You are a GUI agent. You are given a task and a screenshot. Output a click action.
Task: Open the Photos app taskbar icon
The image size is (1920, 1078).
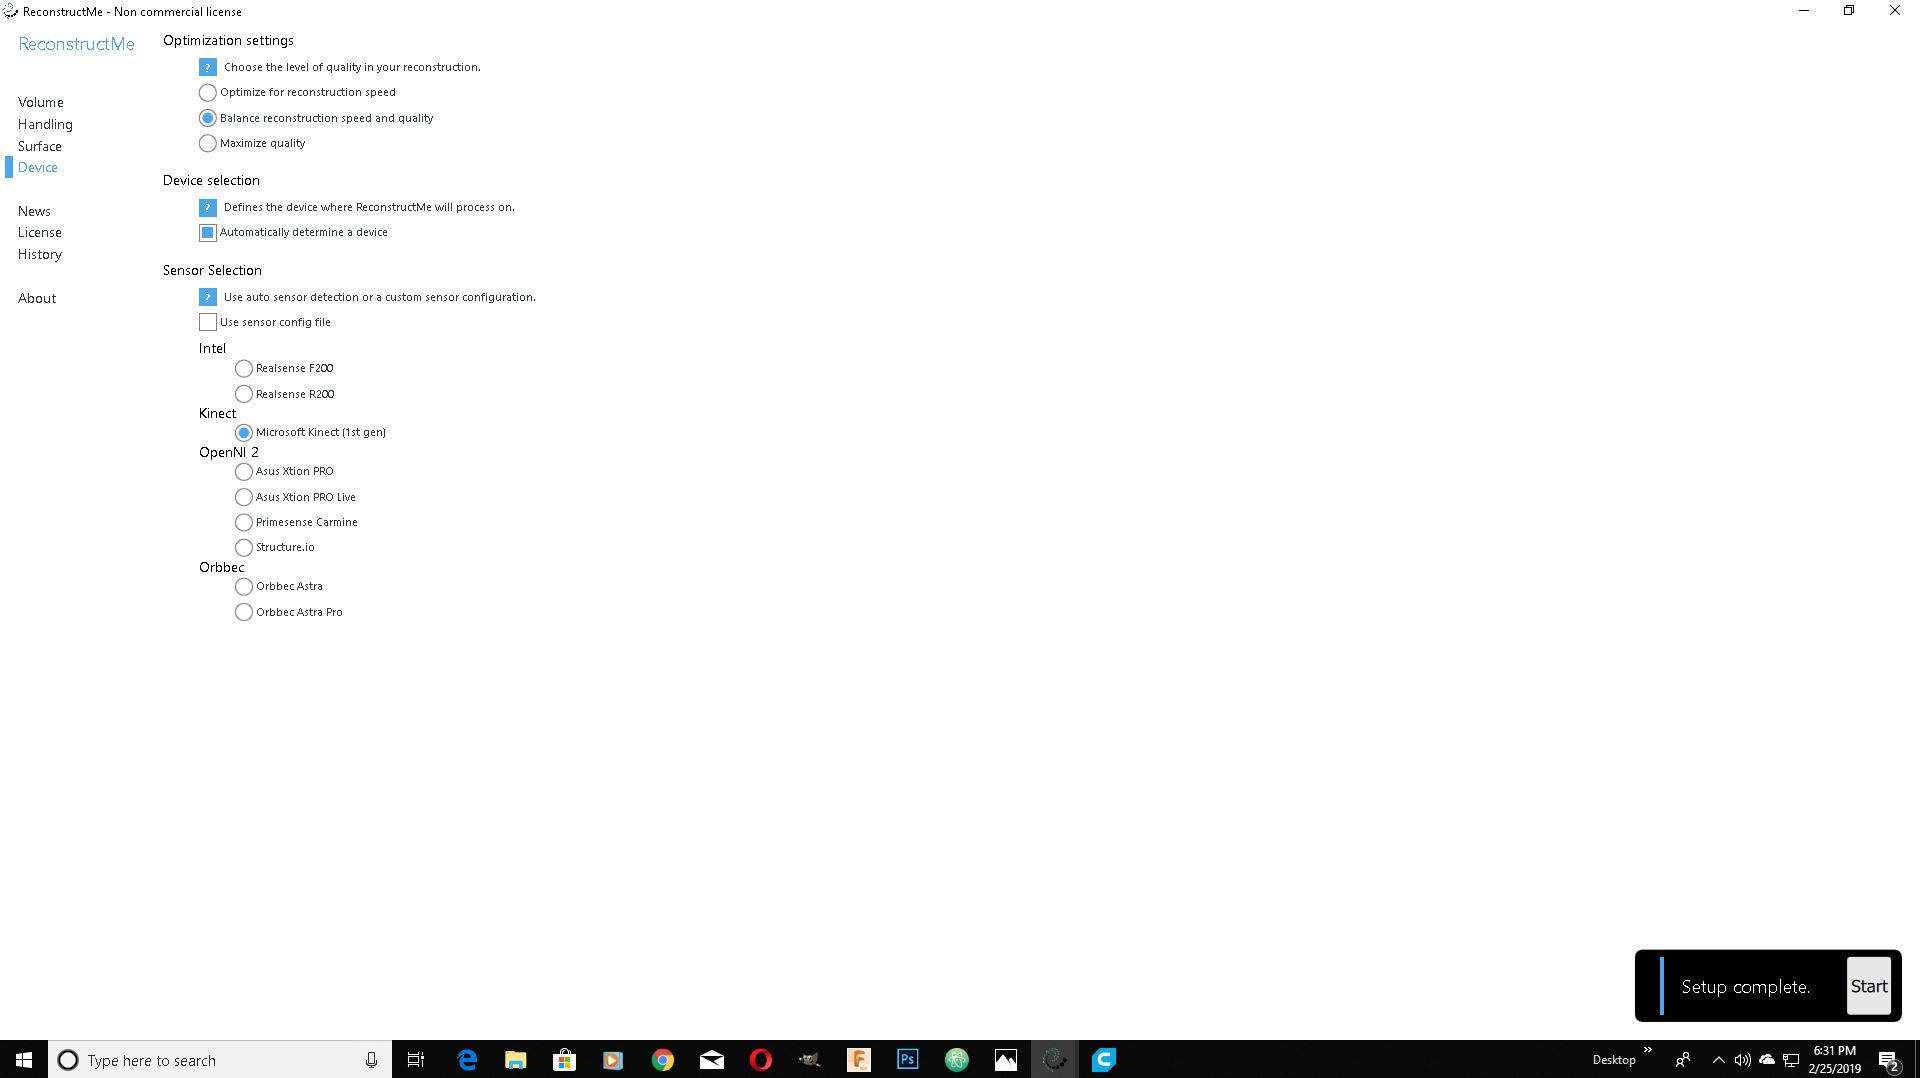(1005, 1060)
